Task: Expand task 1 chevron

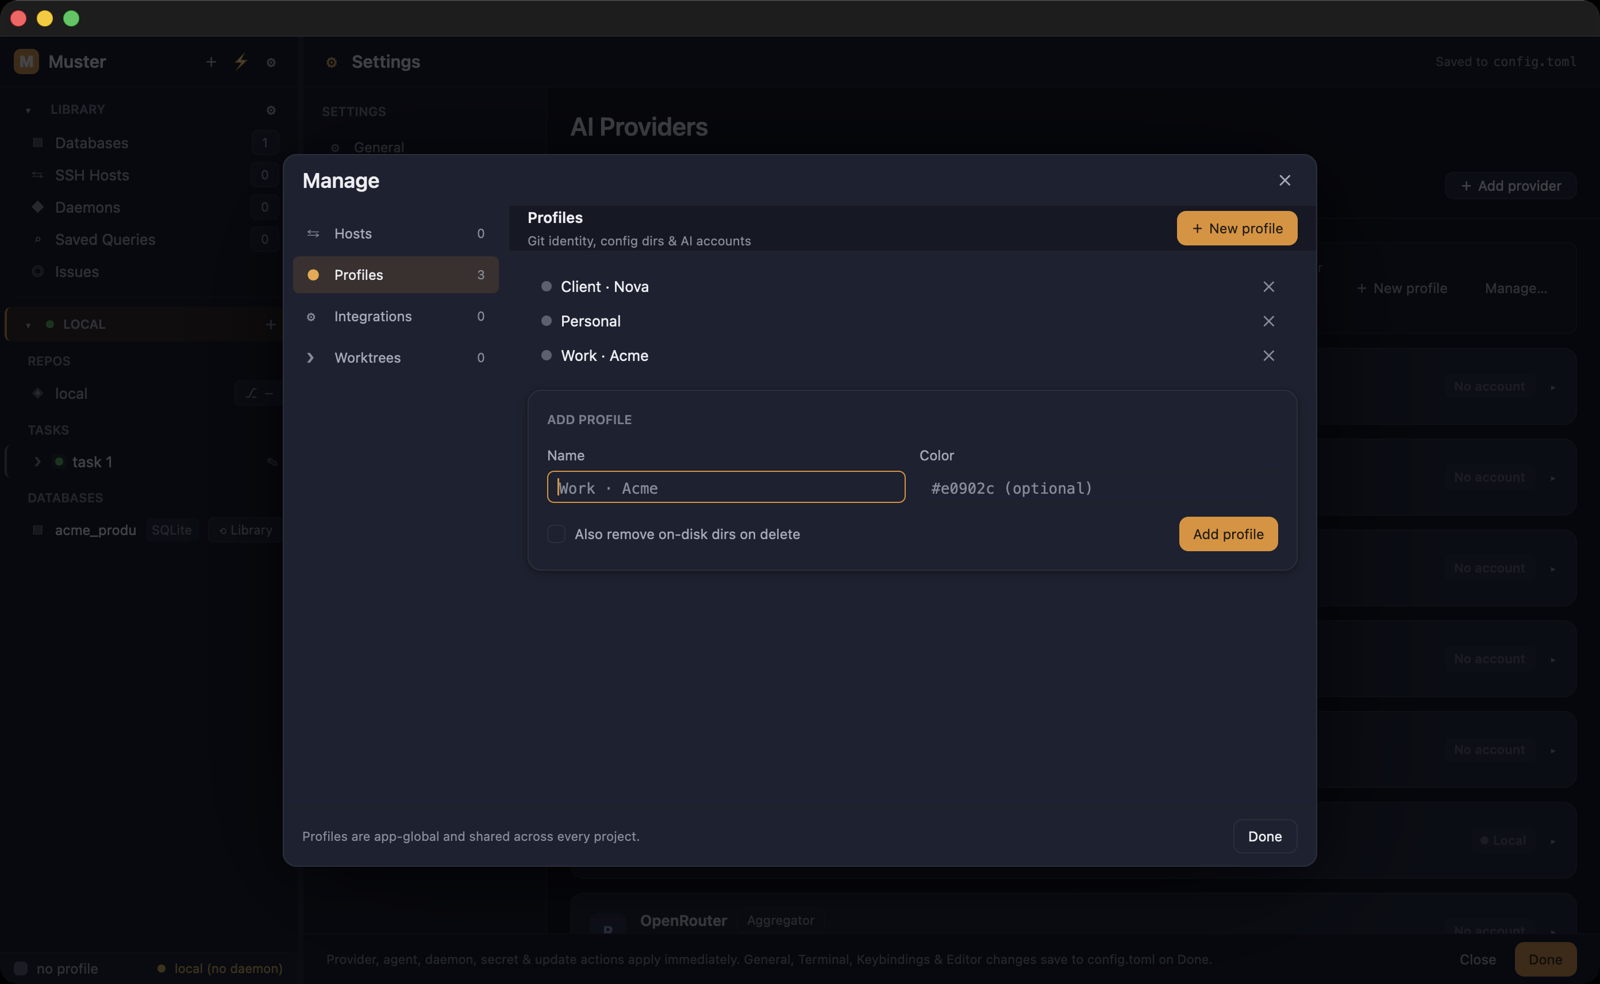Action: 38,462
